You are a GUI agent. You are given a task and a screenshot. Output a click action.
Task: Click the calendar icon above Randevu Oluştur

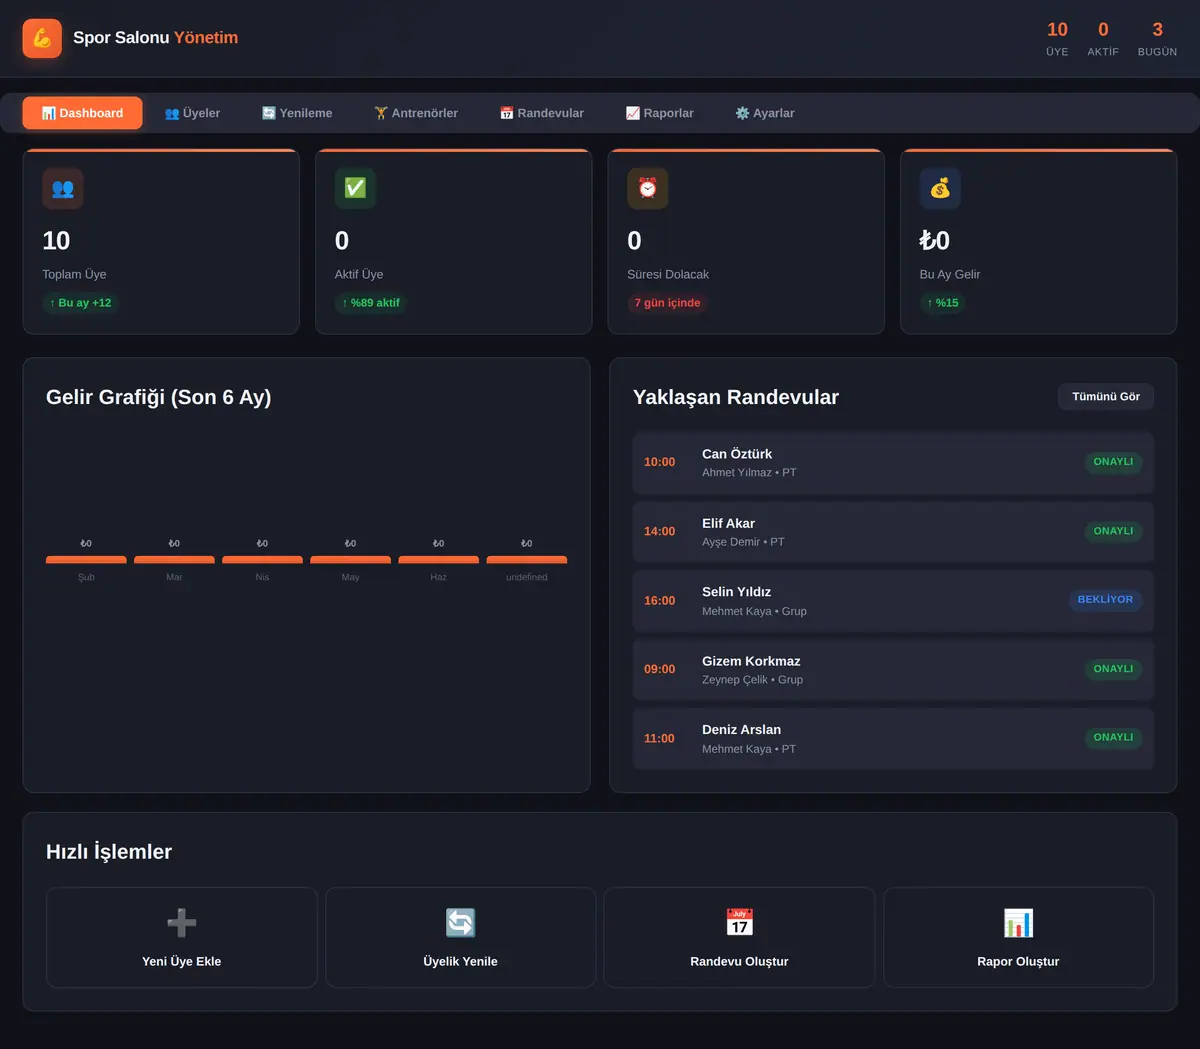[739, 922]
